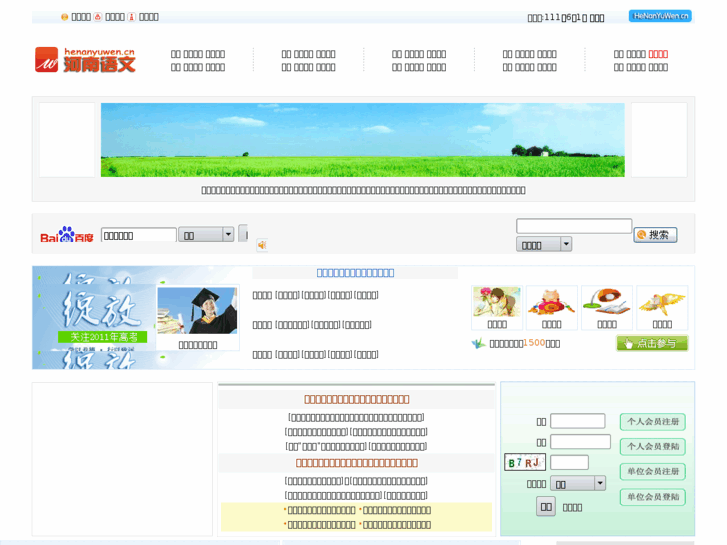Focus the Baidu search input field
Viewport: 727px width, 545px height.
click(x=139, y=236)
